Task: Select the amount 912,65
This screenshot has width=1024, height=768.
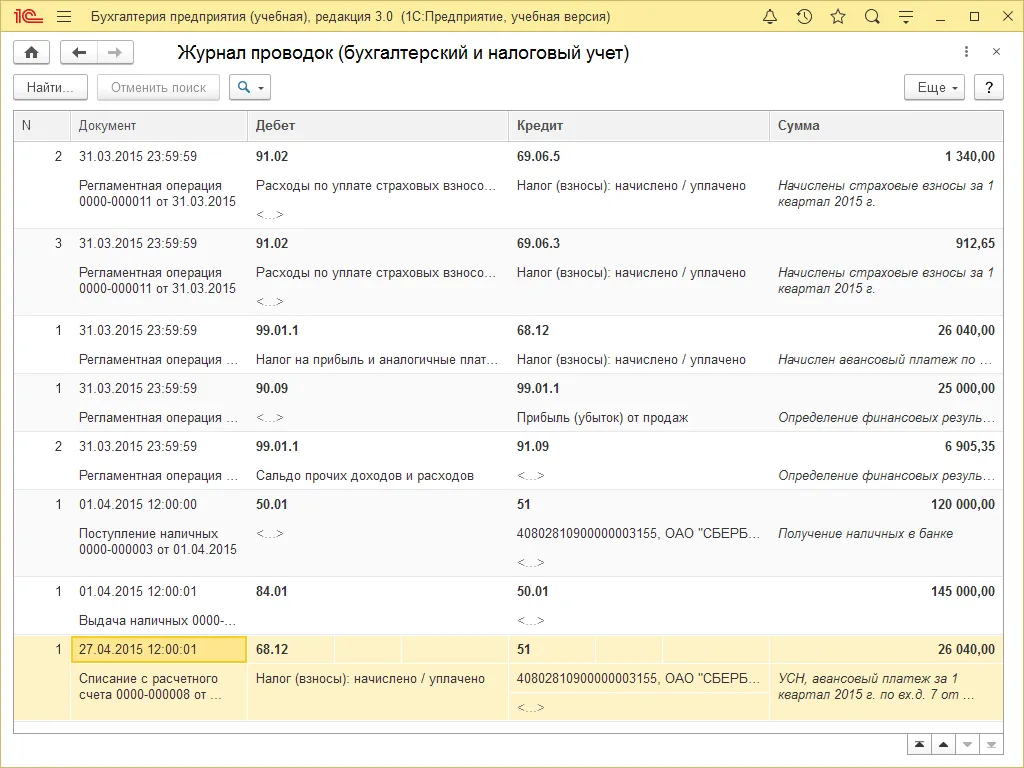Action: point(975,244)
